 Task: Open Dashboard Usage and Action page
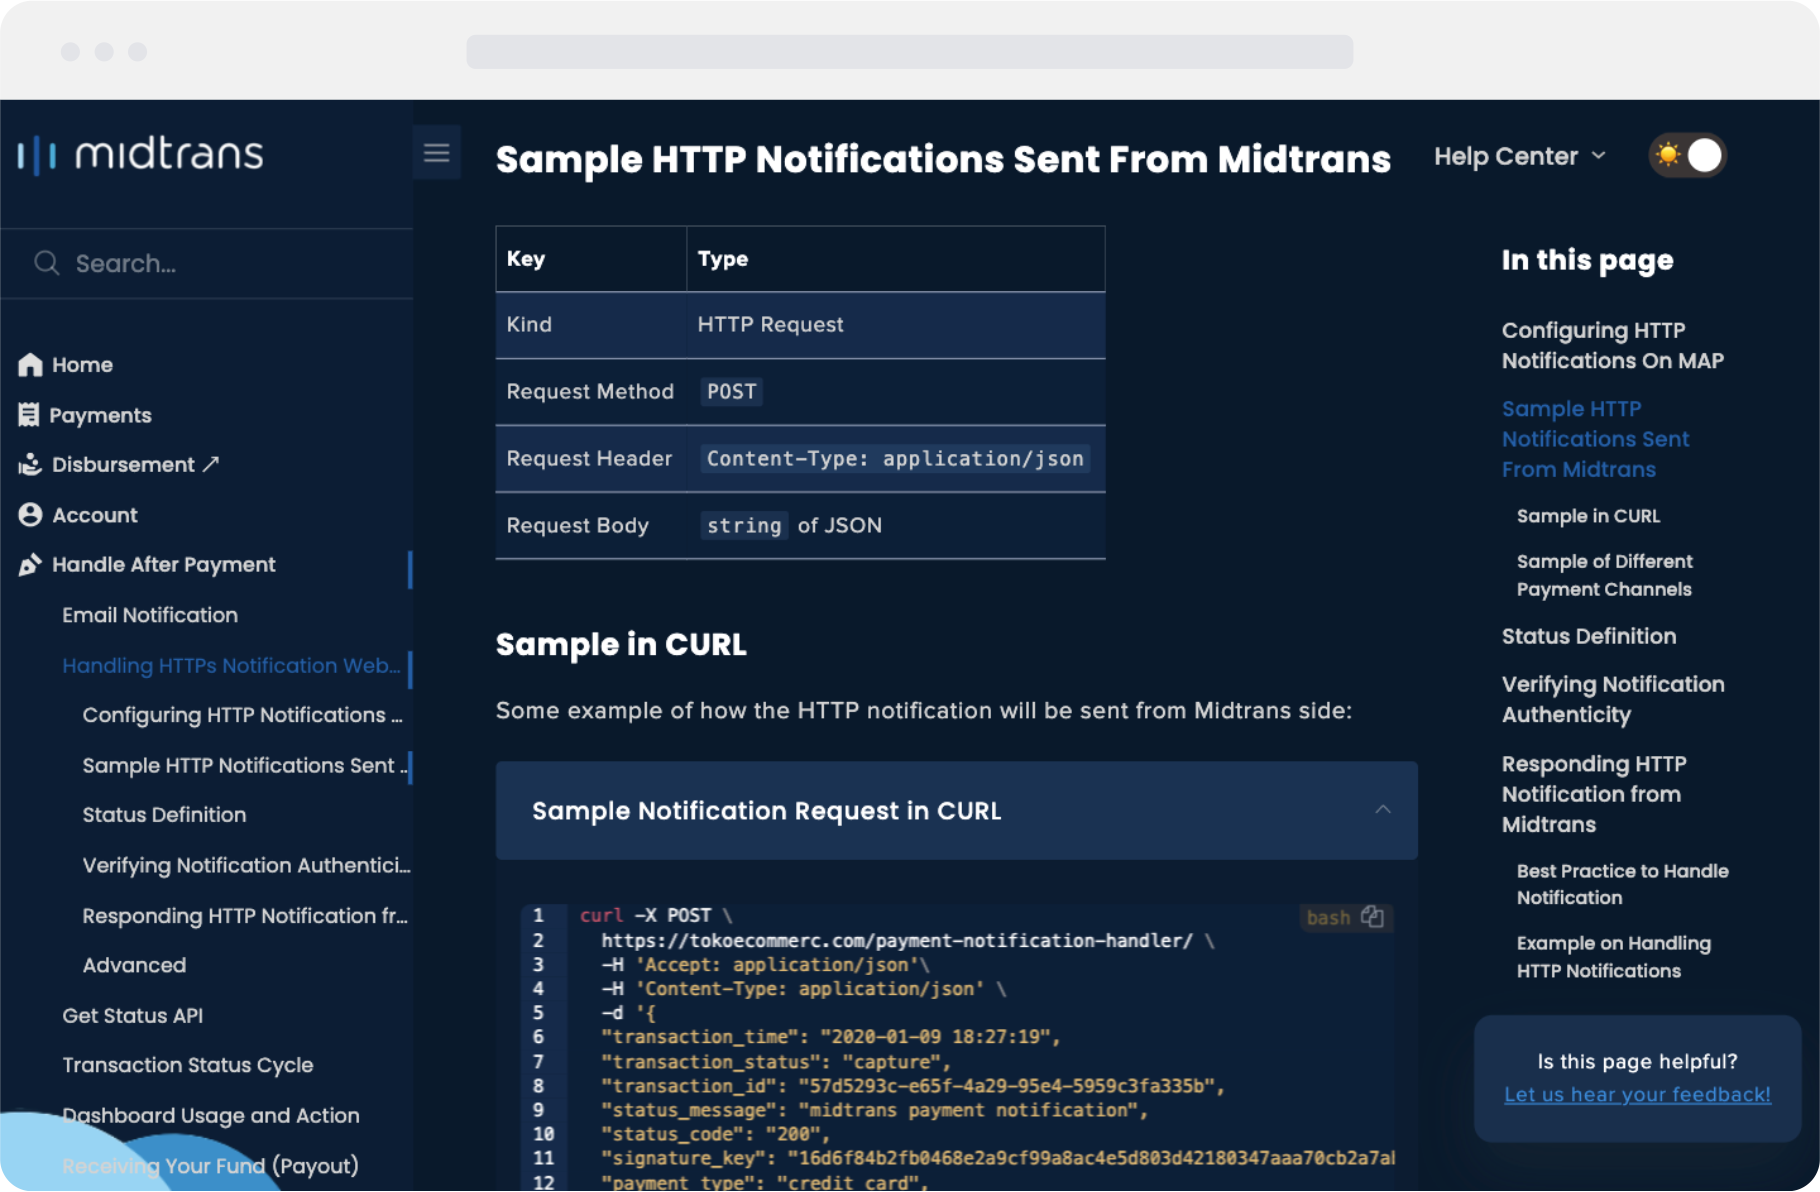(210, 1115)
